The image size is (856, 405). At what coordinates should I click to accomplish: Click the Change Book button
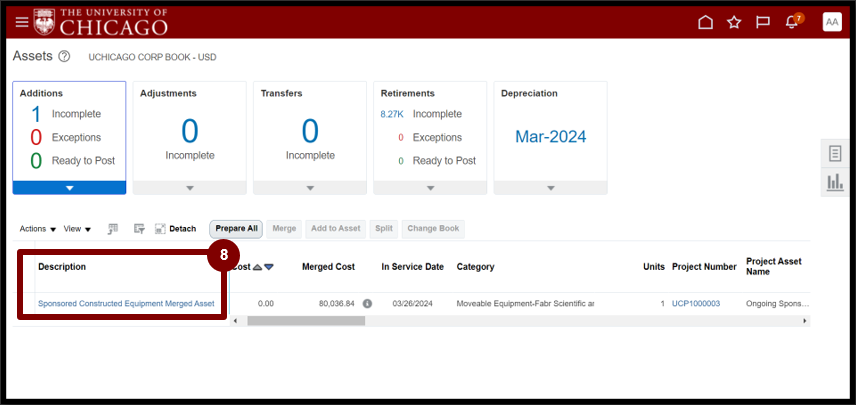coord(433,229)
